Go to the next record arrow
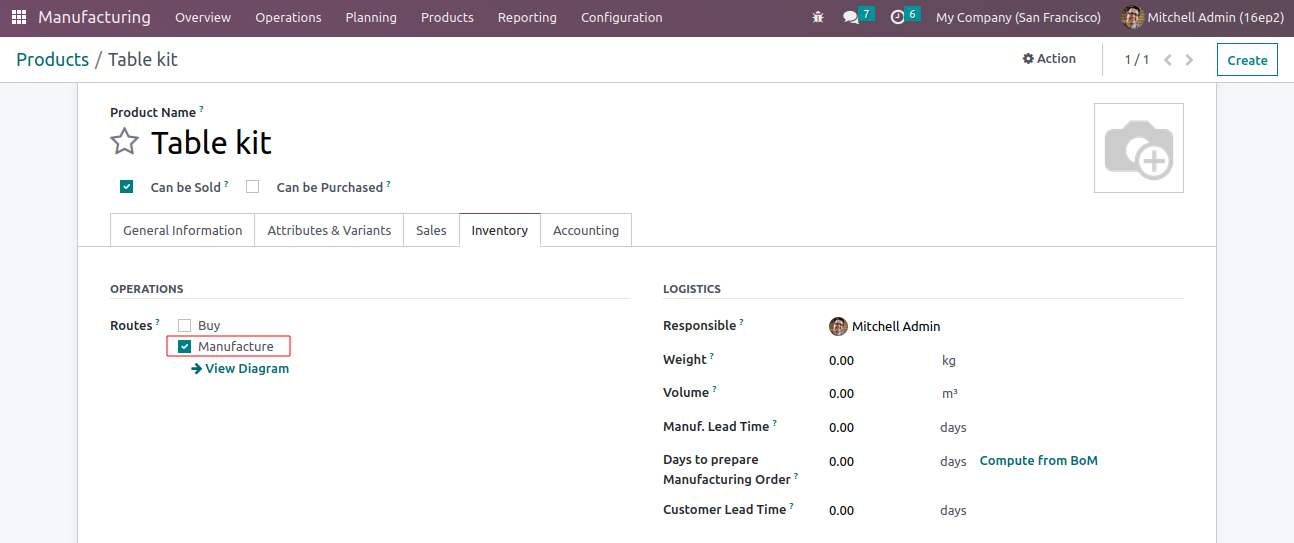Screen dimensions: 1294x543 1189,60
